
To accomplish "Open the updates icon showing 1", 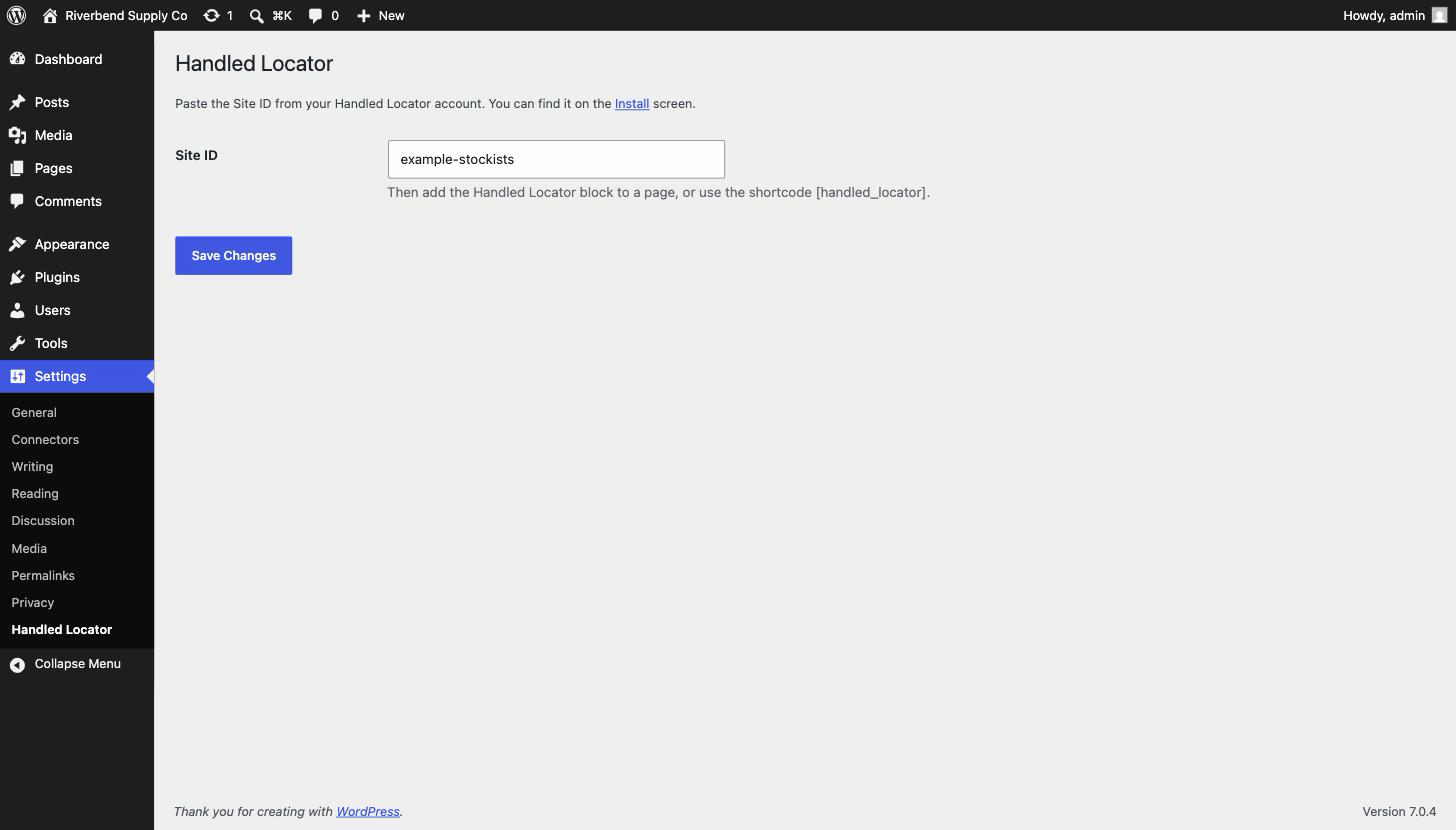I will [211, 15].
